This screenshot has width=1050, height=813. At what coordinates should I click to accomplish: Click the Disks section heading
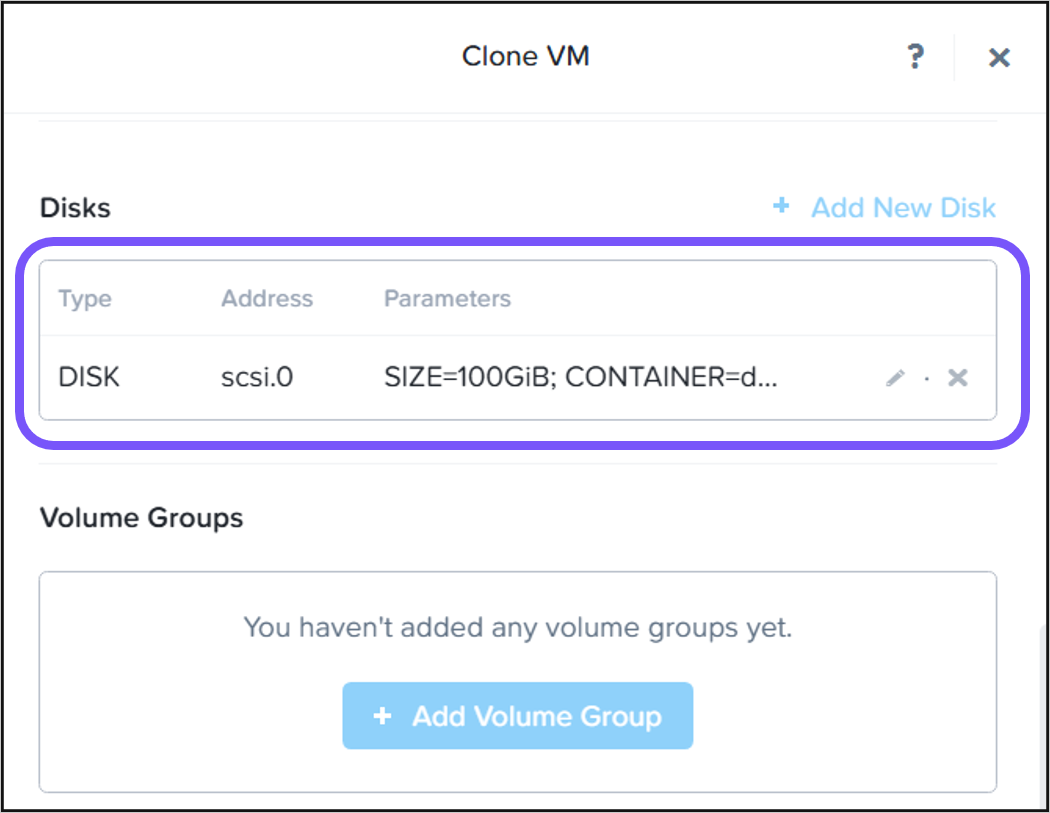[x=75, y=208]
